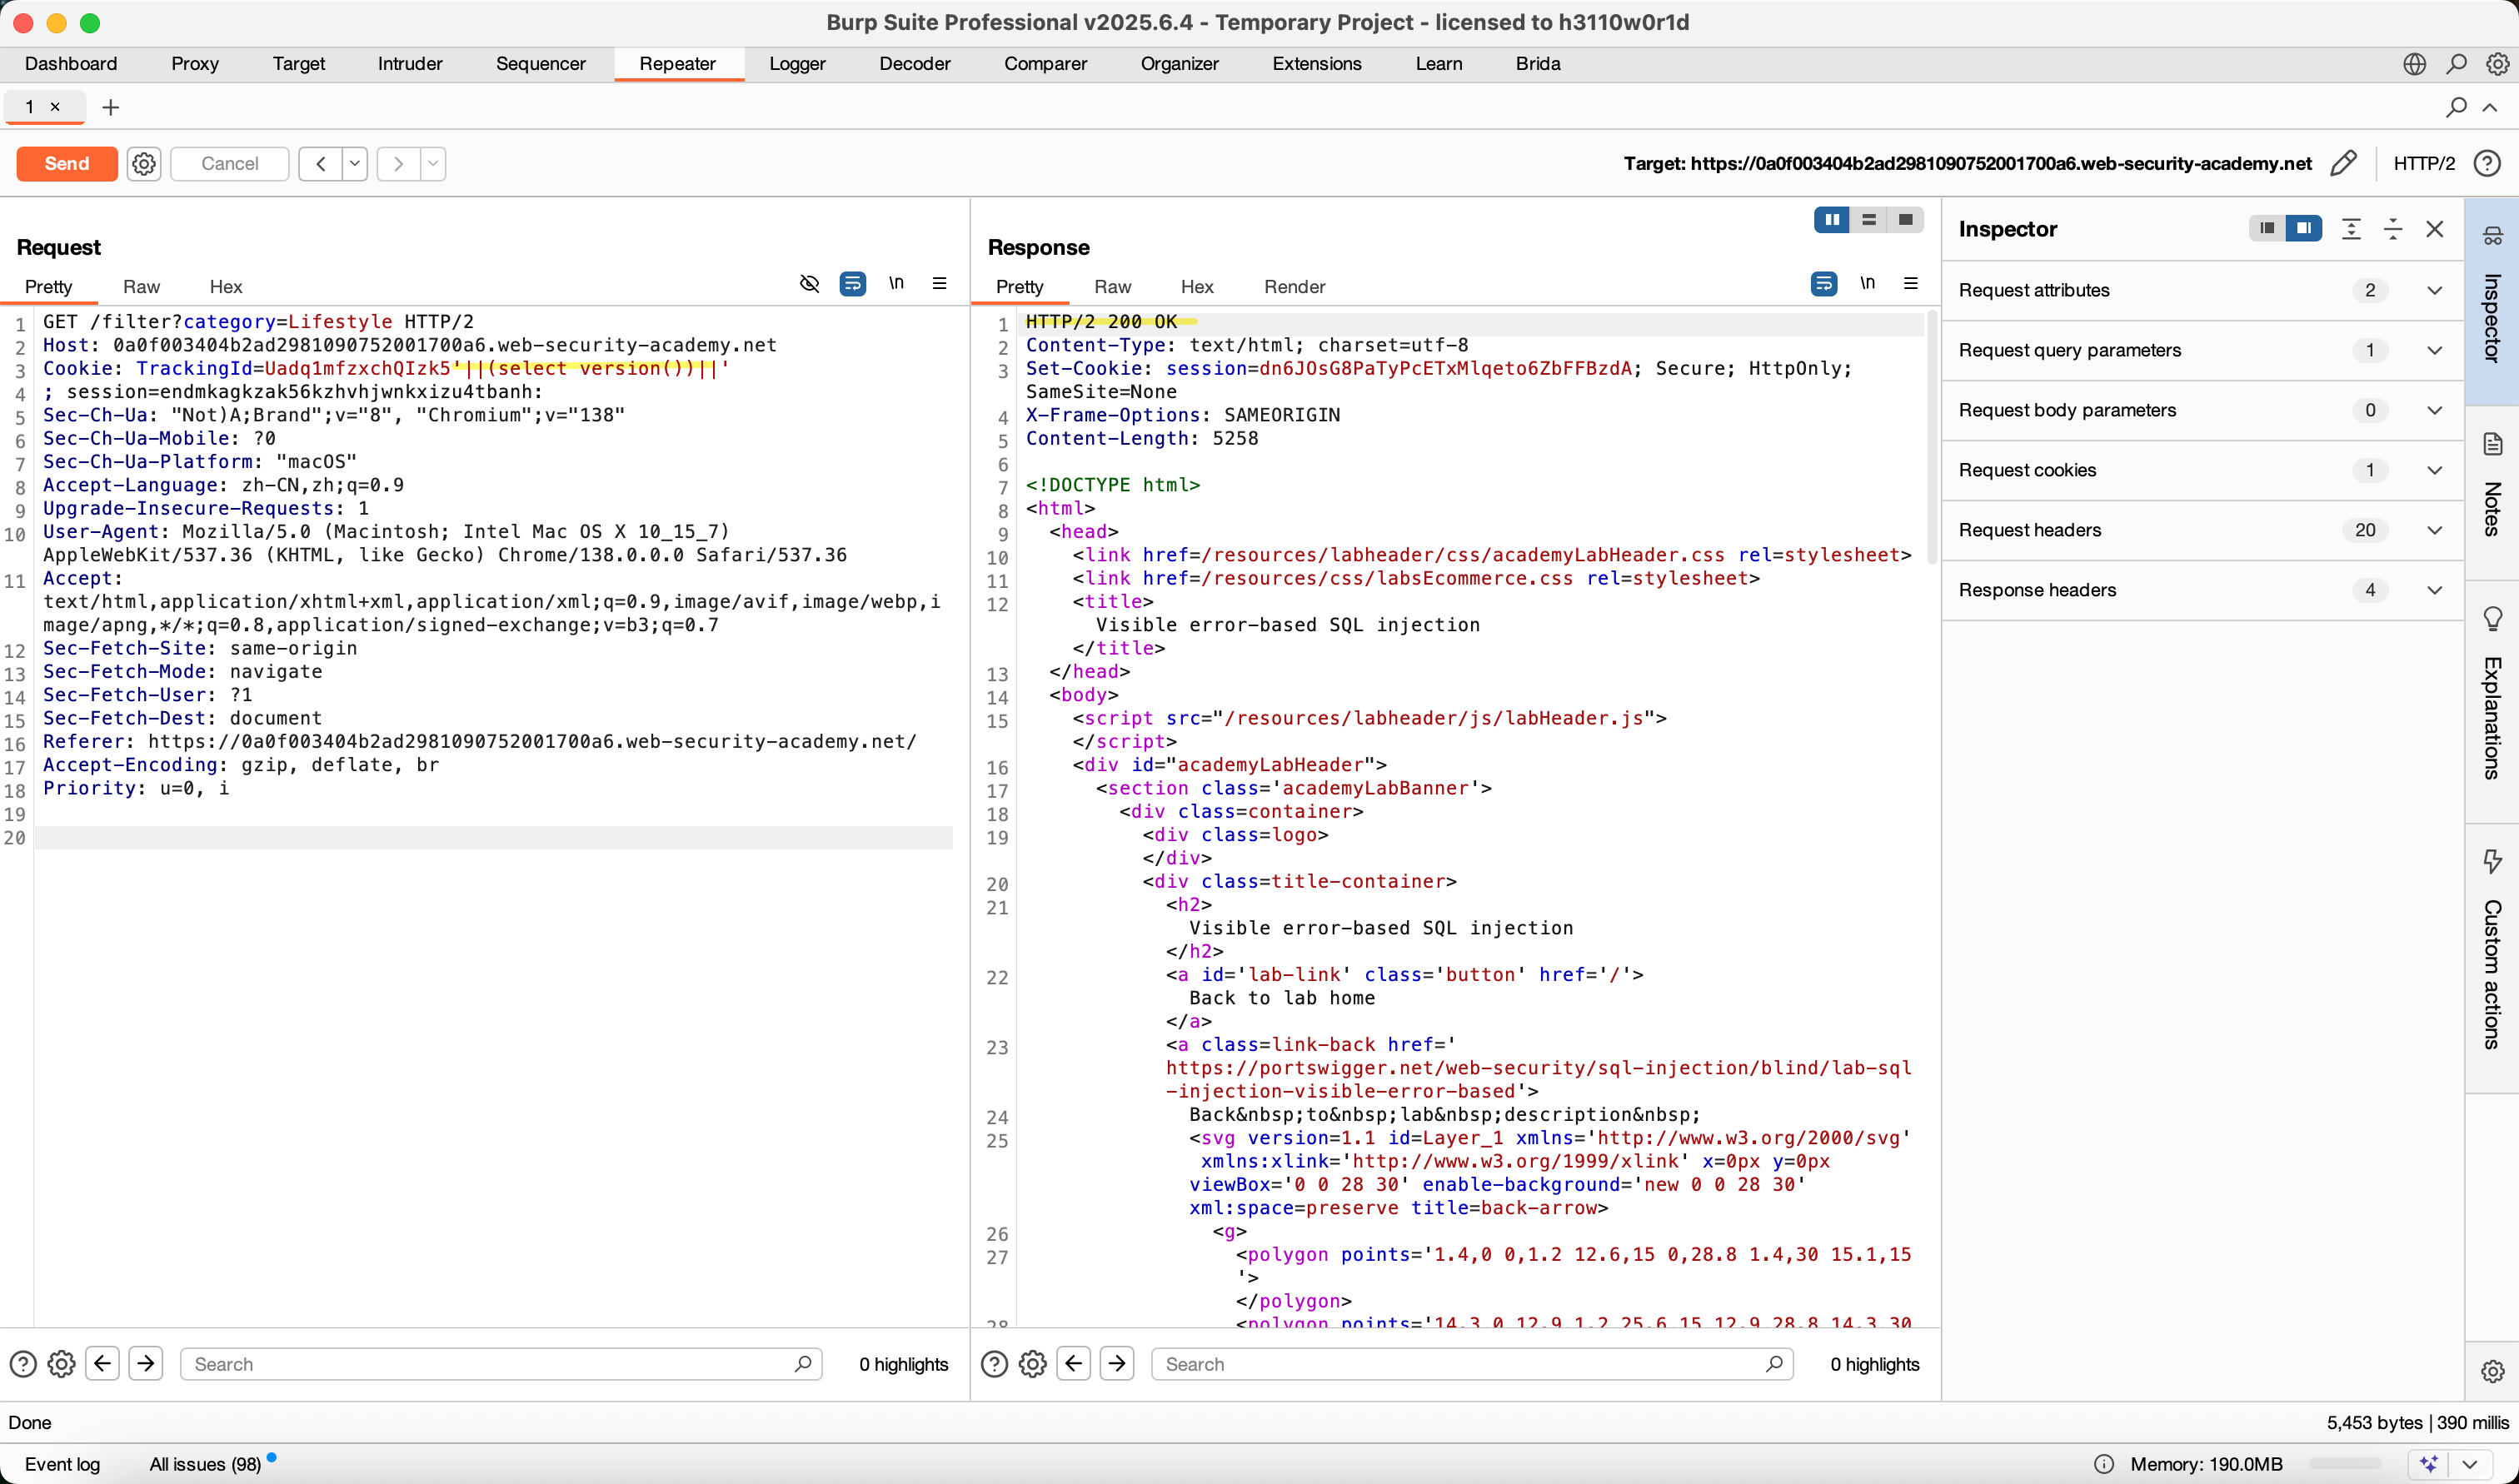2519x1484 pixels.
Task: Open Burp settings gear top right
Action: coord(2497,64)
